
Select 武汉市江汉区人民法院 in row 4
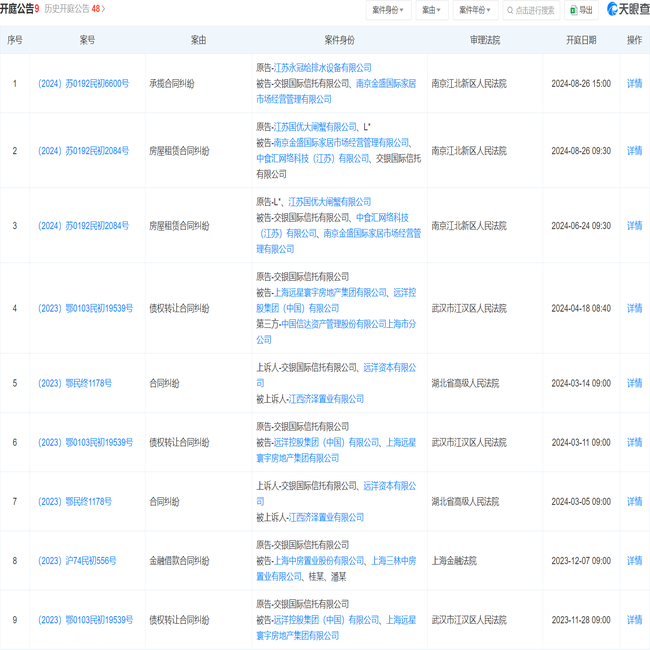(x=469, y=308)
